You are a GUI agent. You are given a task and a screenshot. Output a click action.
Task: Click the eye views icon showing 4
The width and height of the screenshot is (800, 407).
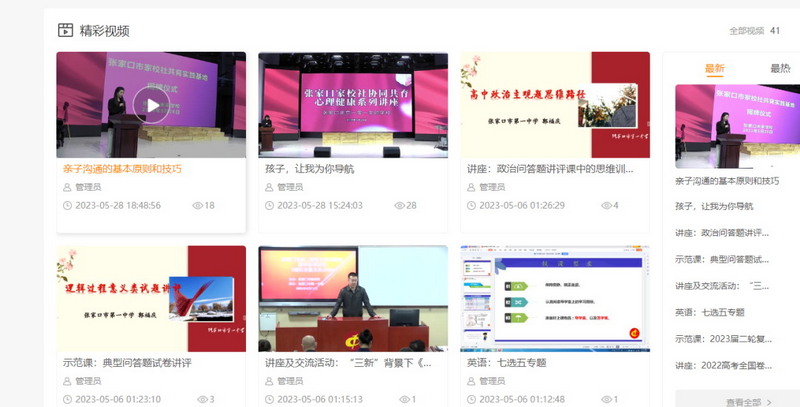(x=606, y=205)
